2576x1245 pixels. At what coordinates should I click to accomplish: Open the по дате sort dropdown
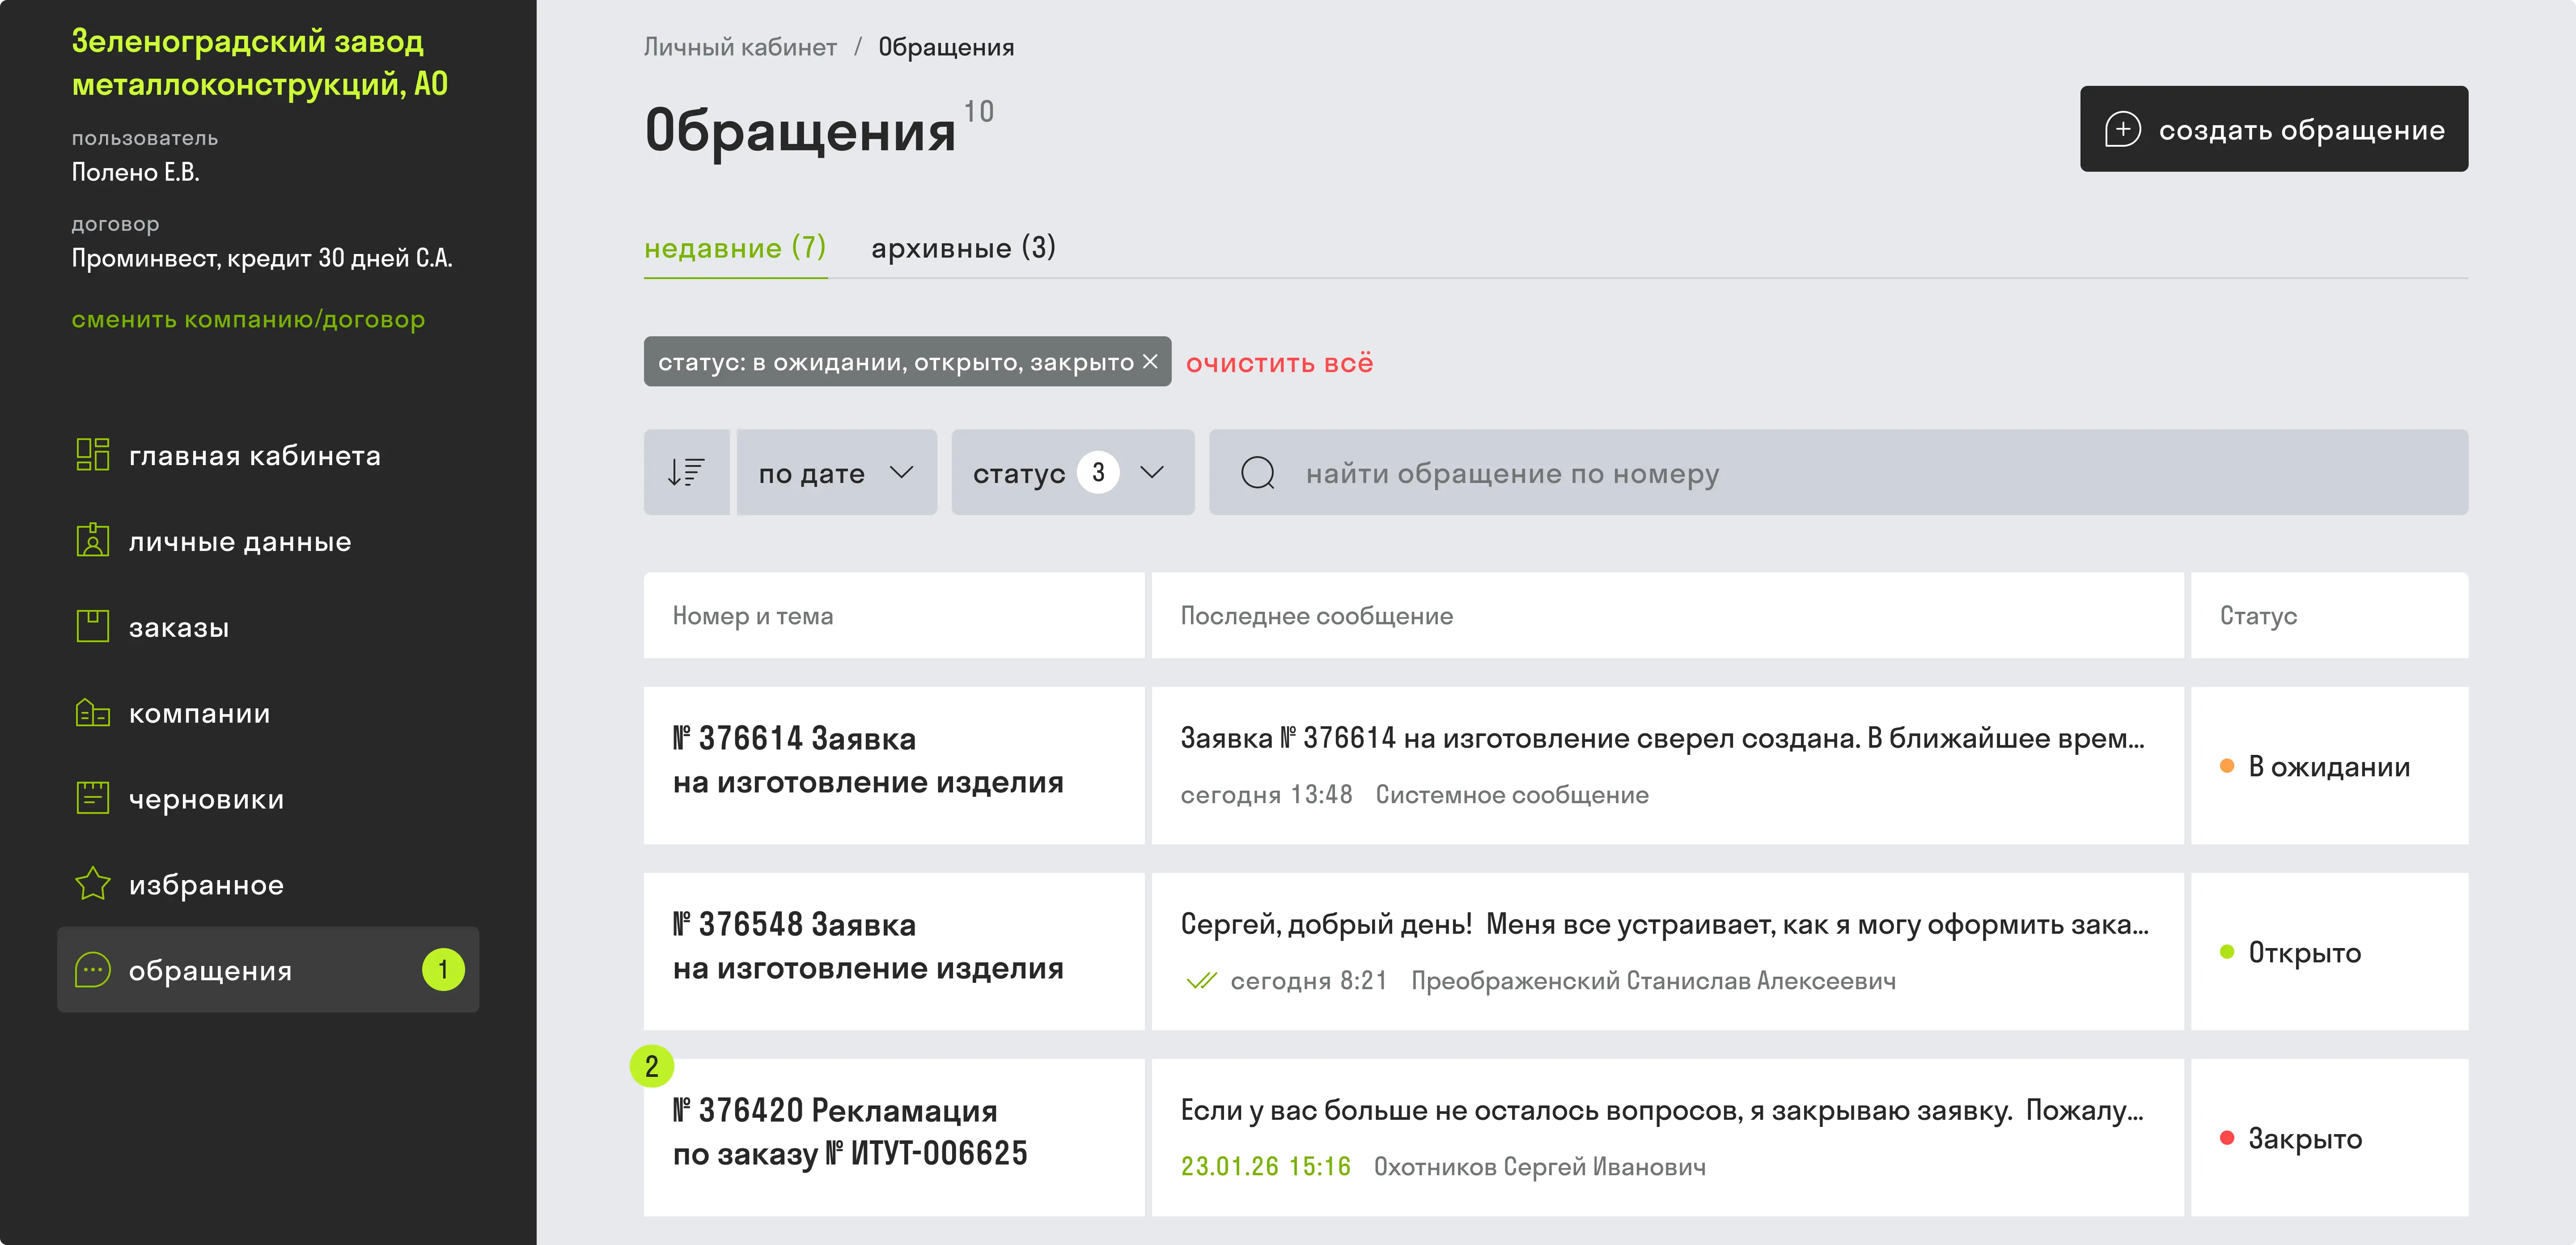pyautogui.click(x=837, y=472)
